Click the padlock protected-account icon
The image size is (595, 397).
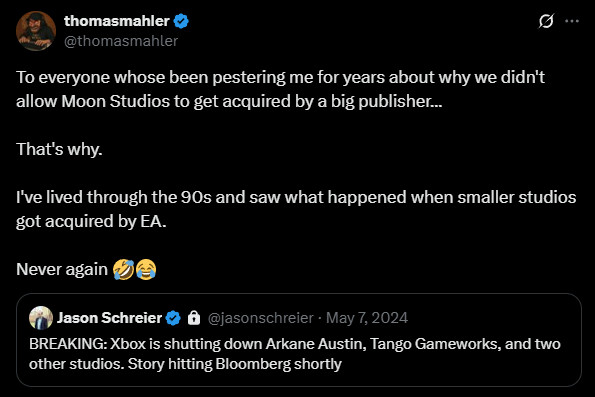[x=194, y=318]
